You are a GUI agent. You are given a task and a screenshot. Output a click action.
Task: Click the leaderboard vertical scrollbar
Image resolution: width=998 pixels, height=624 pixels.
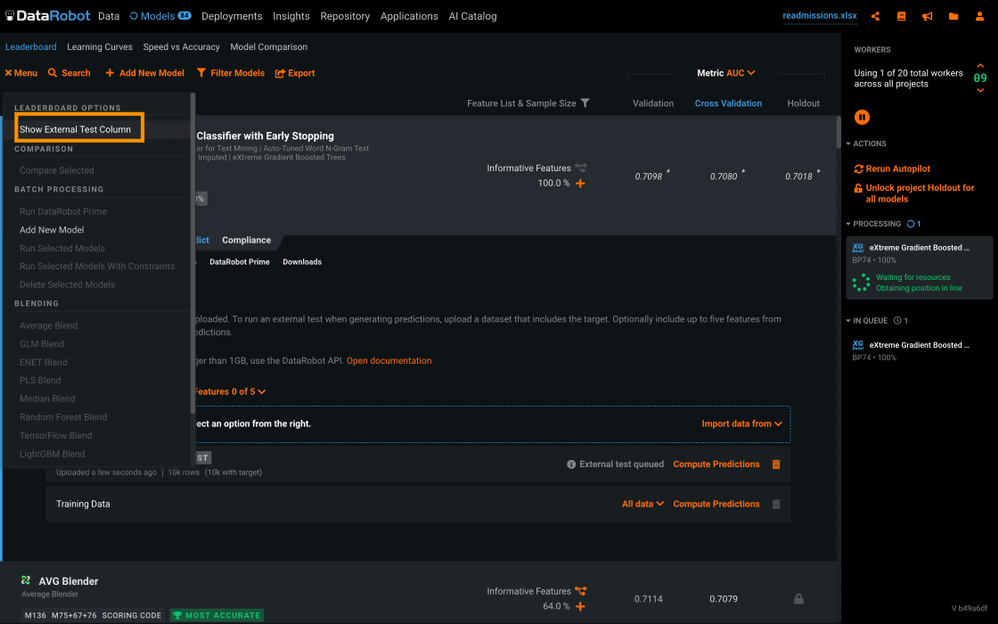(839, 132)
